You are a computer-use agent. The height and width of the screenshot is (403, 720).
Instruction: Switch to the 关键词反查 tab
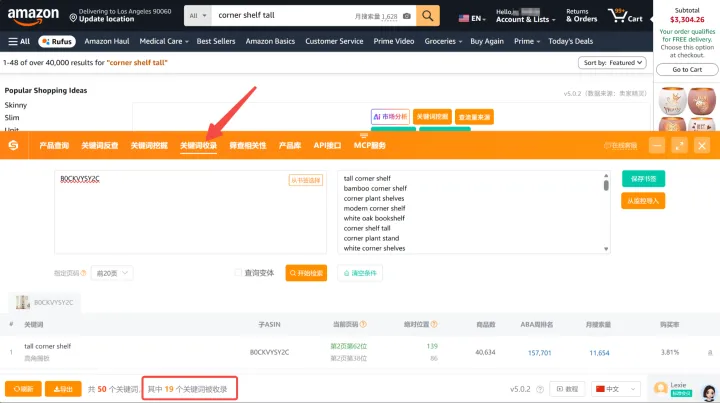pyautogui.click(x=100, y=146)
